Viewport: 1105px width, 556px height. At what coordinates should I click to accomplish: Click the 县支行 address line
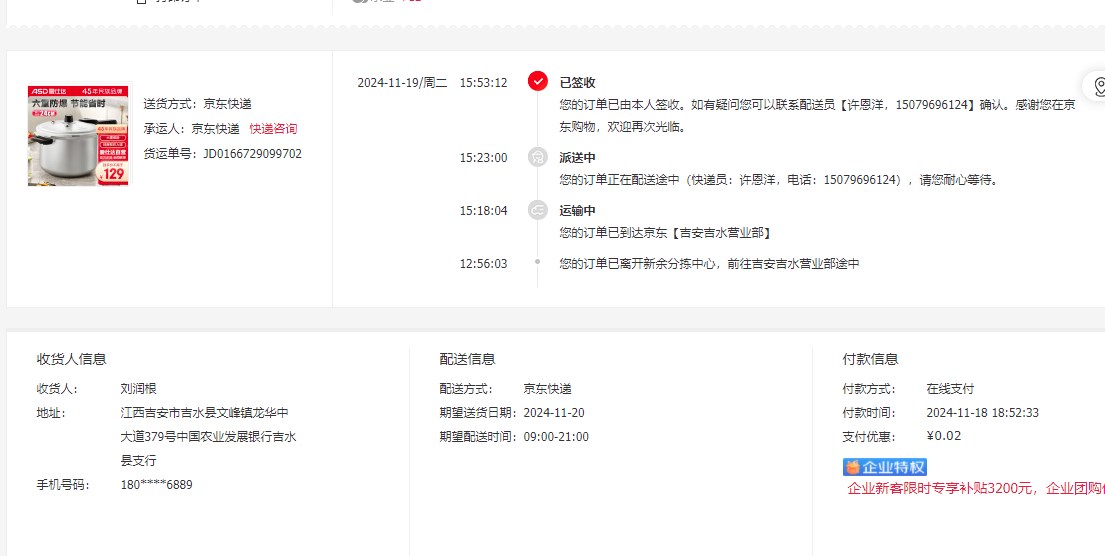pos(138,461)
